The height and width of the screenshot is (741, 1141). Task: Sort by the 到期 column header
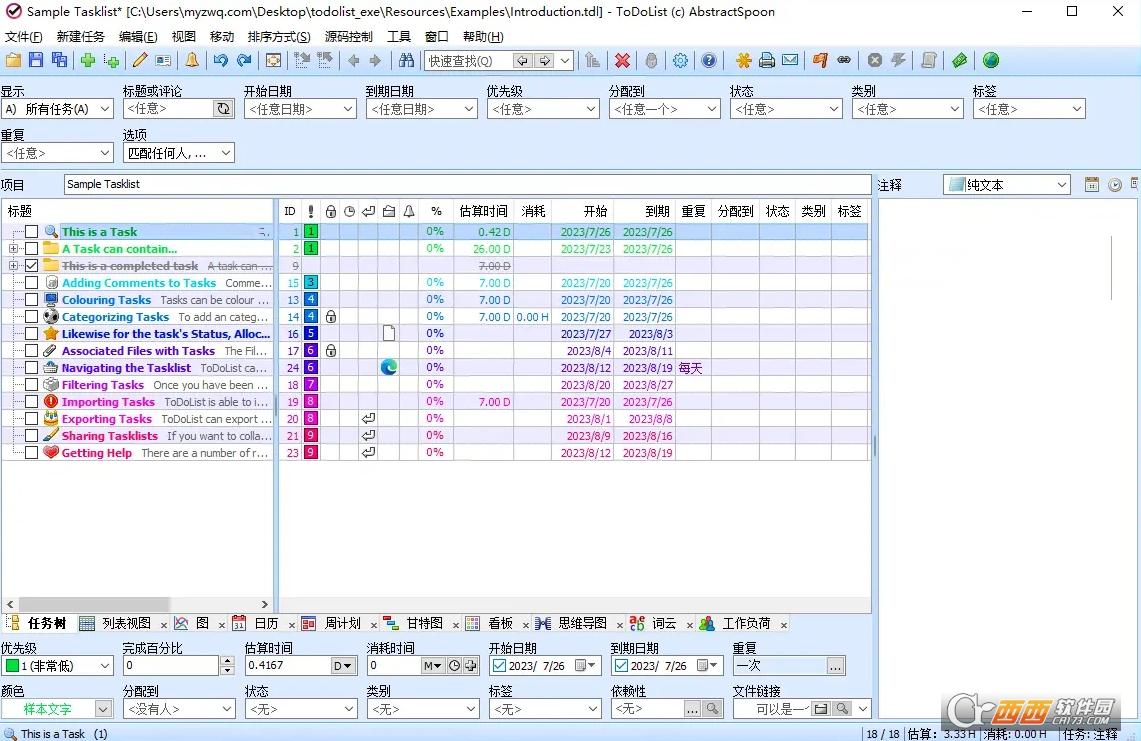pos(657,211)
